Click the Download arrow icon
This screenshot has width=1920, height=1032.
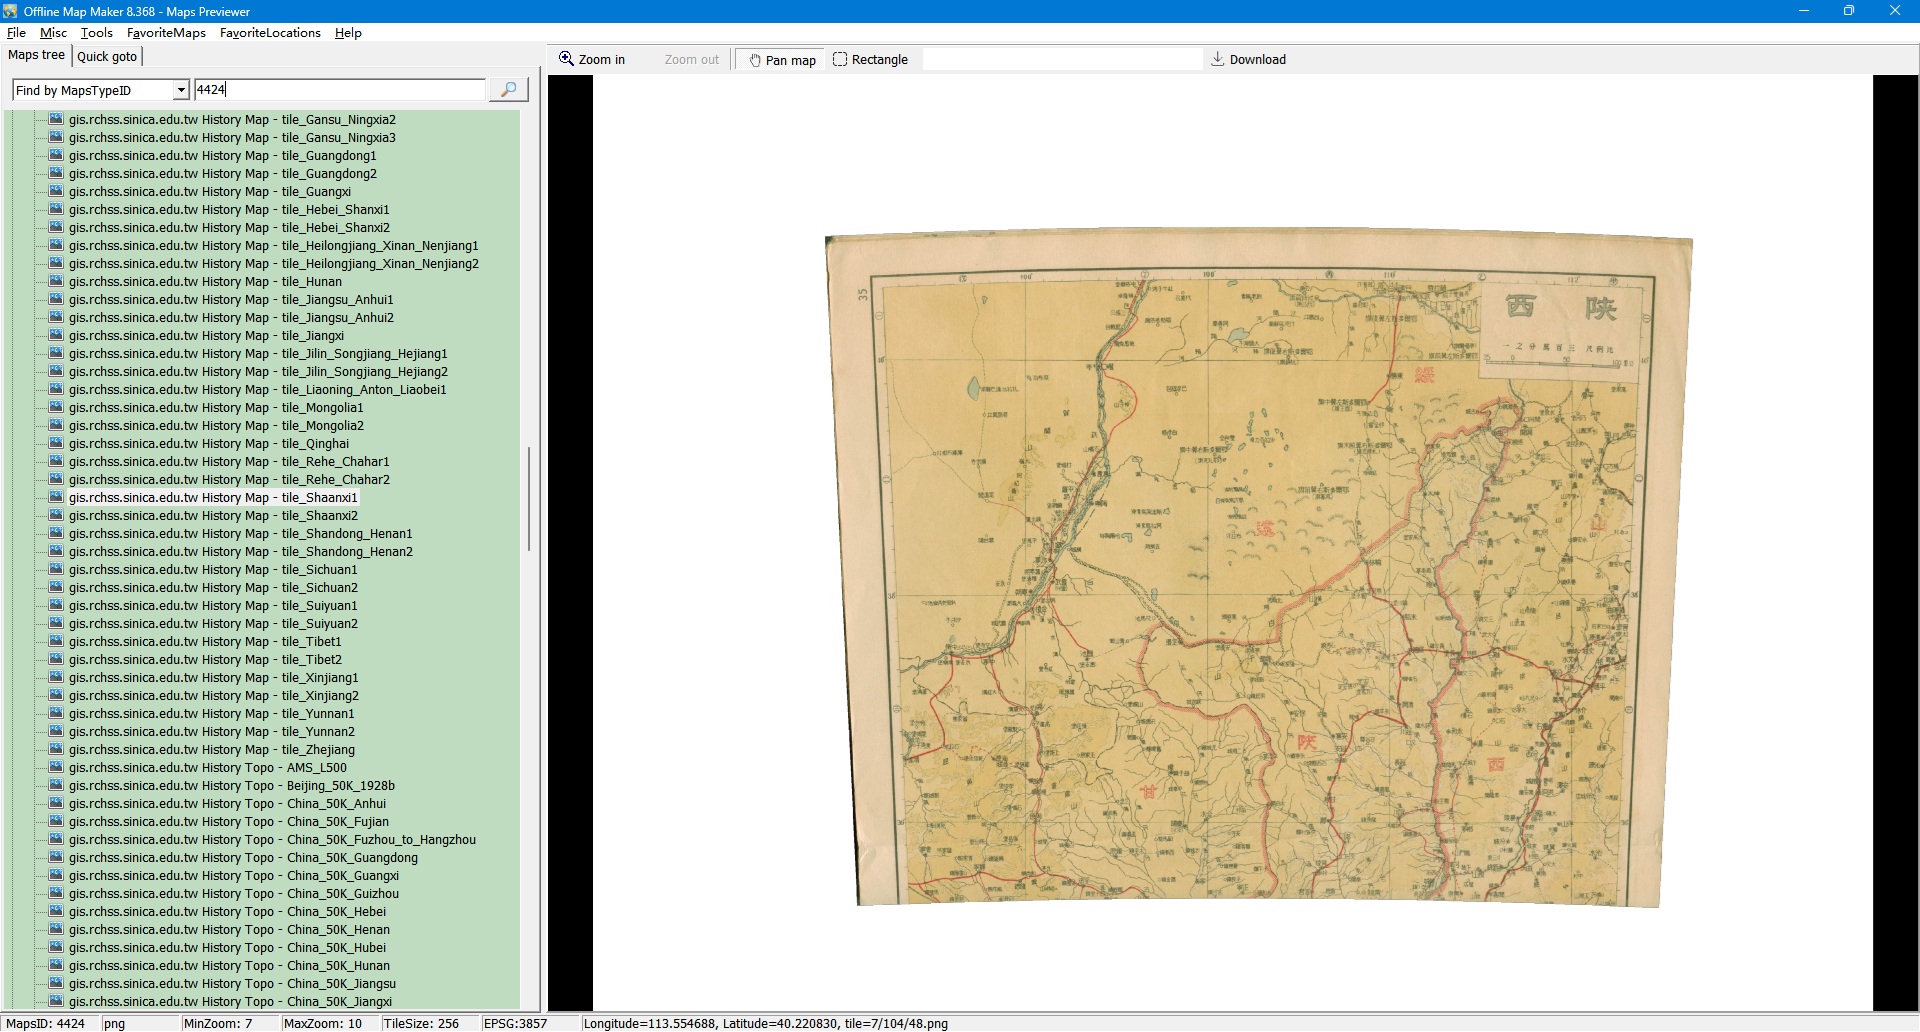click(1217, 59)
